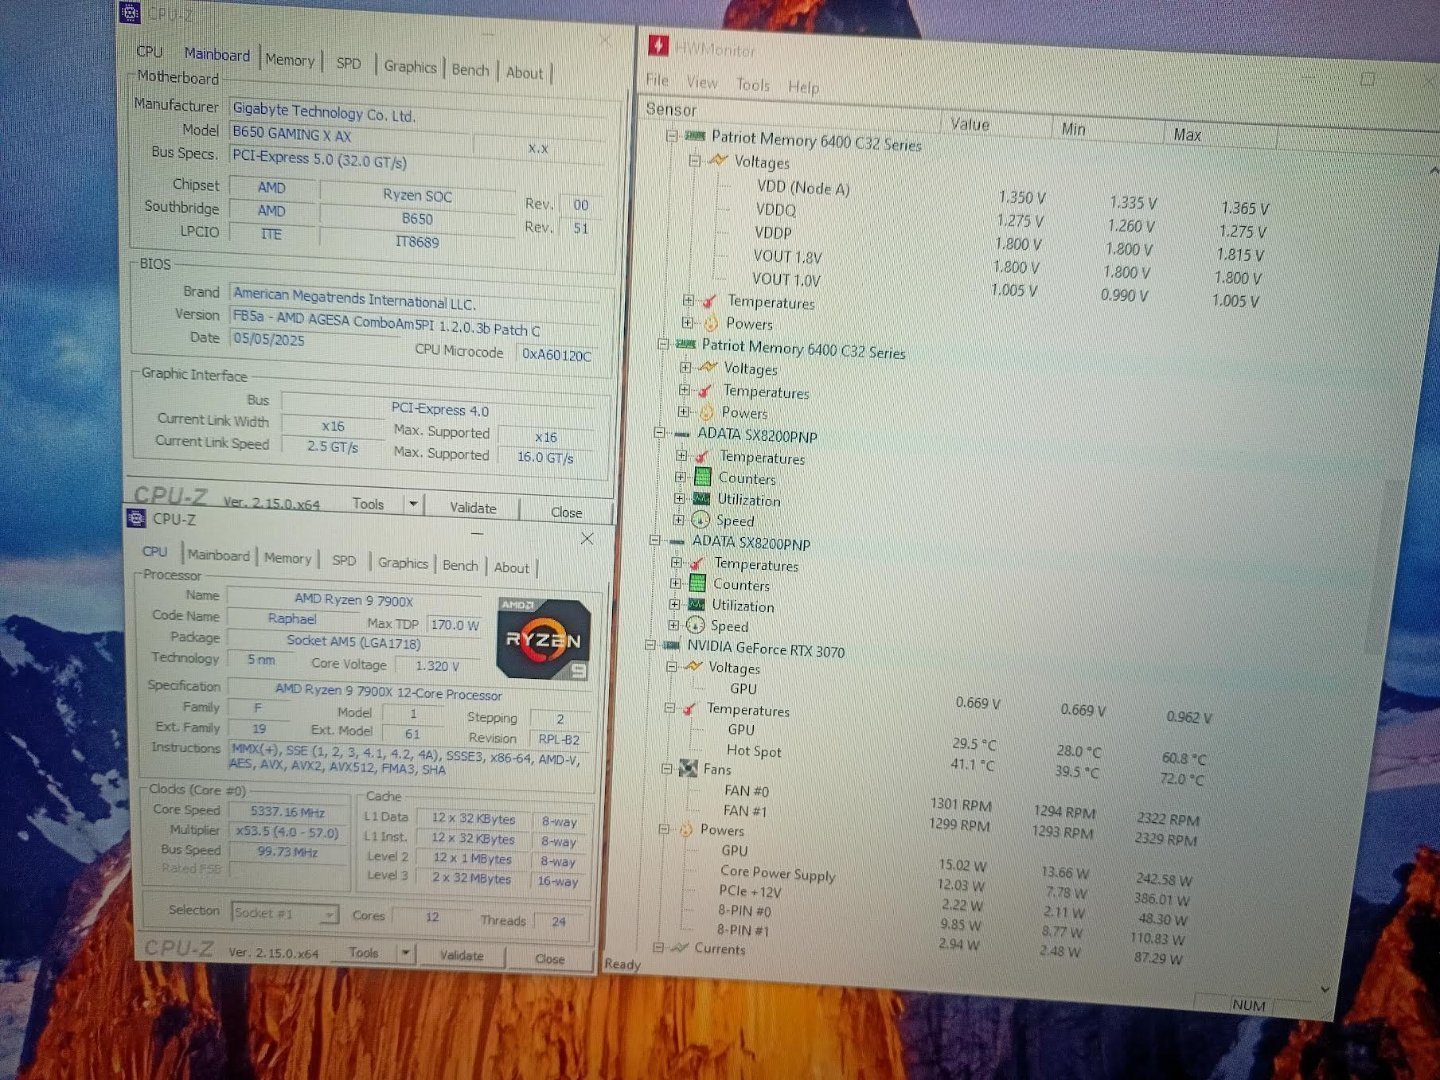Click the Ryzen 9 logo image

tap(544, 640)
